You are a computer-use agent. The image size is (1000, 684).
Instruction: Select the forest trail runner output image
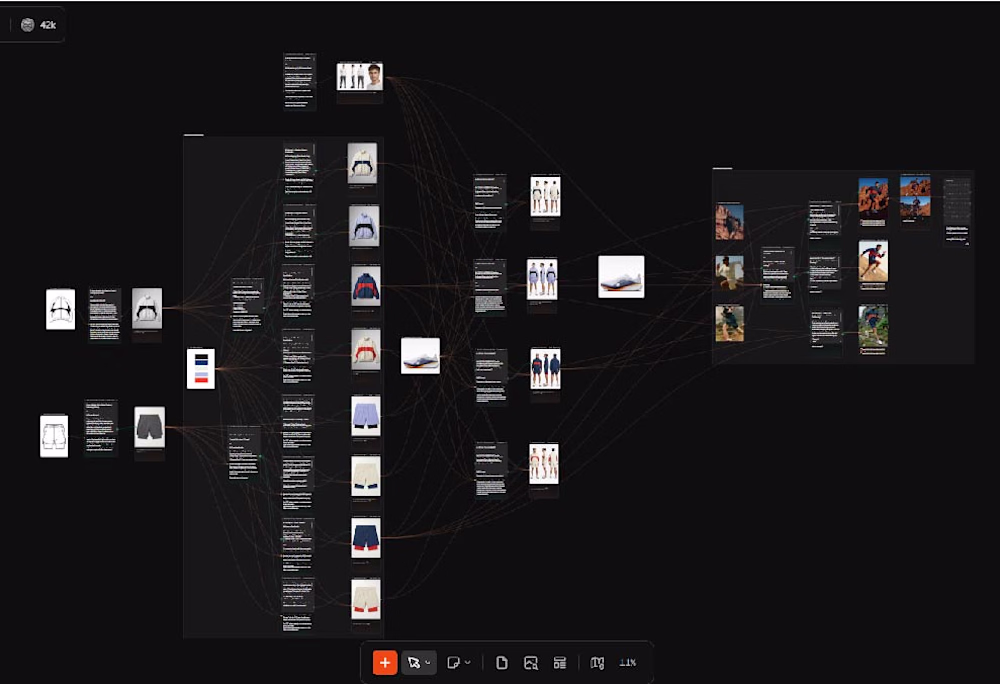873,326
